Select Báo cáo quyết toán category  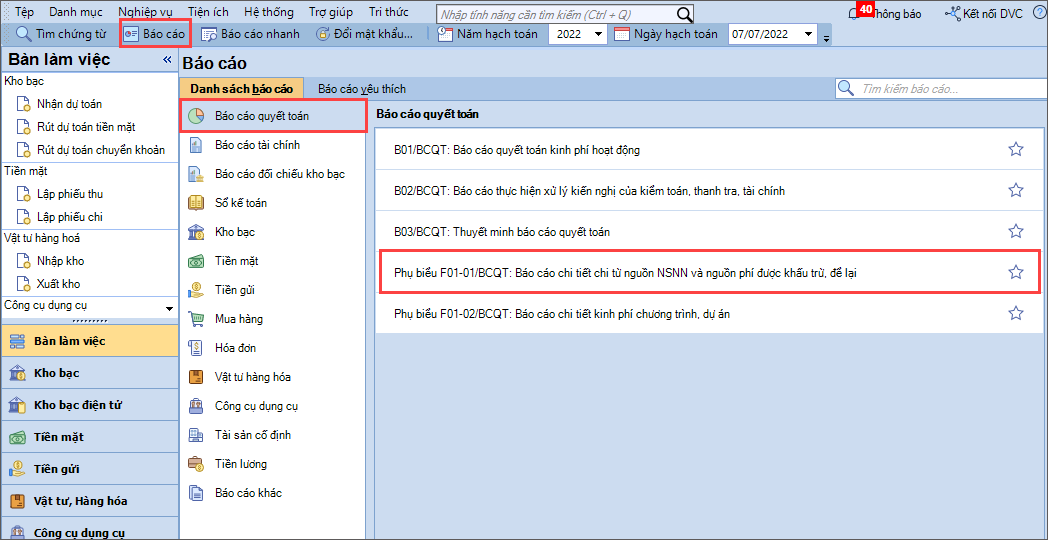pos(273,116)
